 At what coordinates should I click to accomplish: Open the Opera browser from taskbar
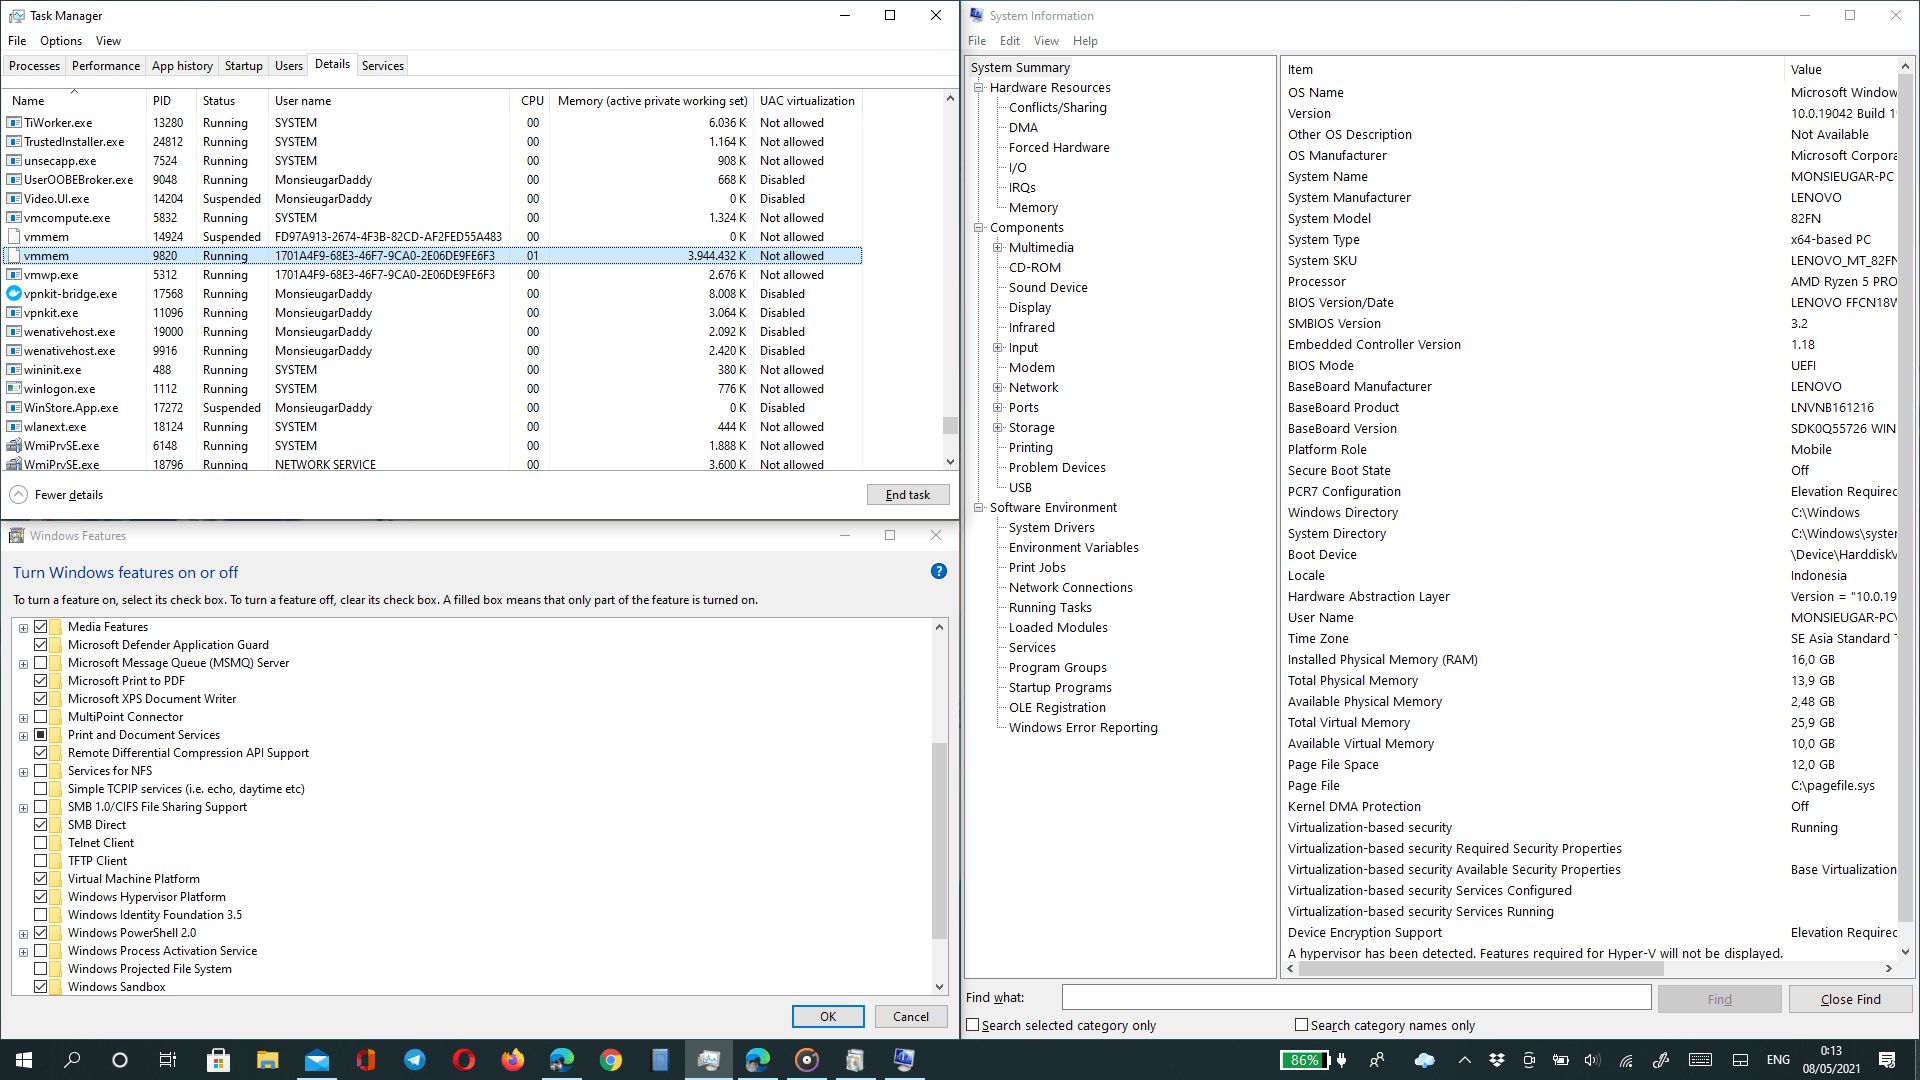point(464,1060)
